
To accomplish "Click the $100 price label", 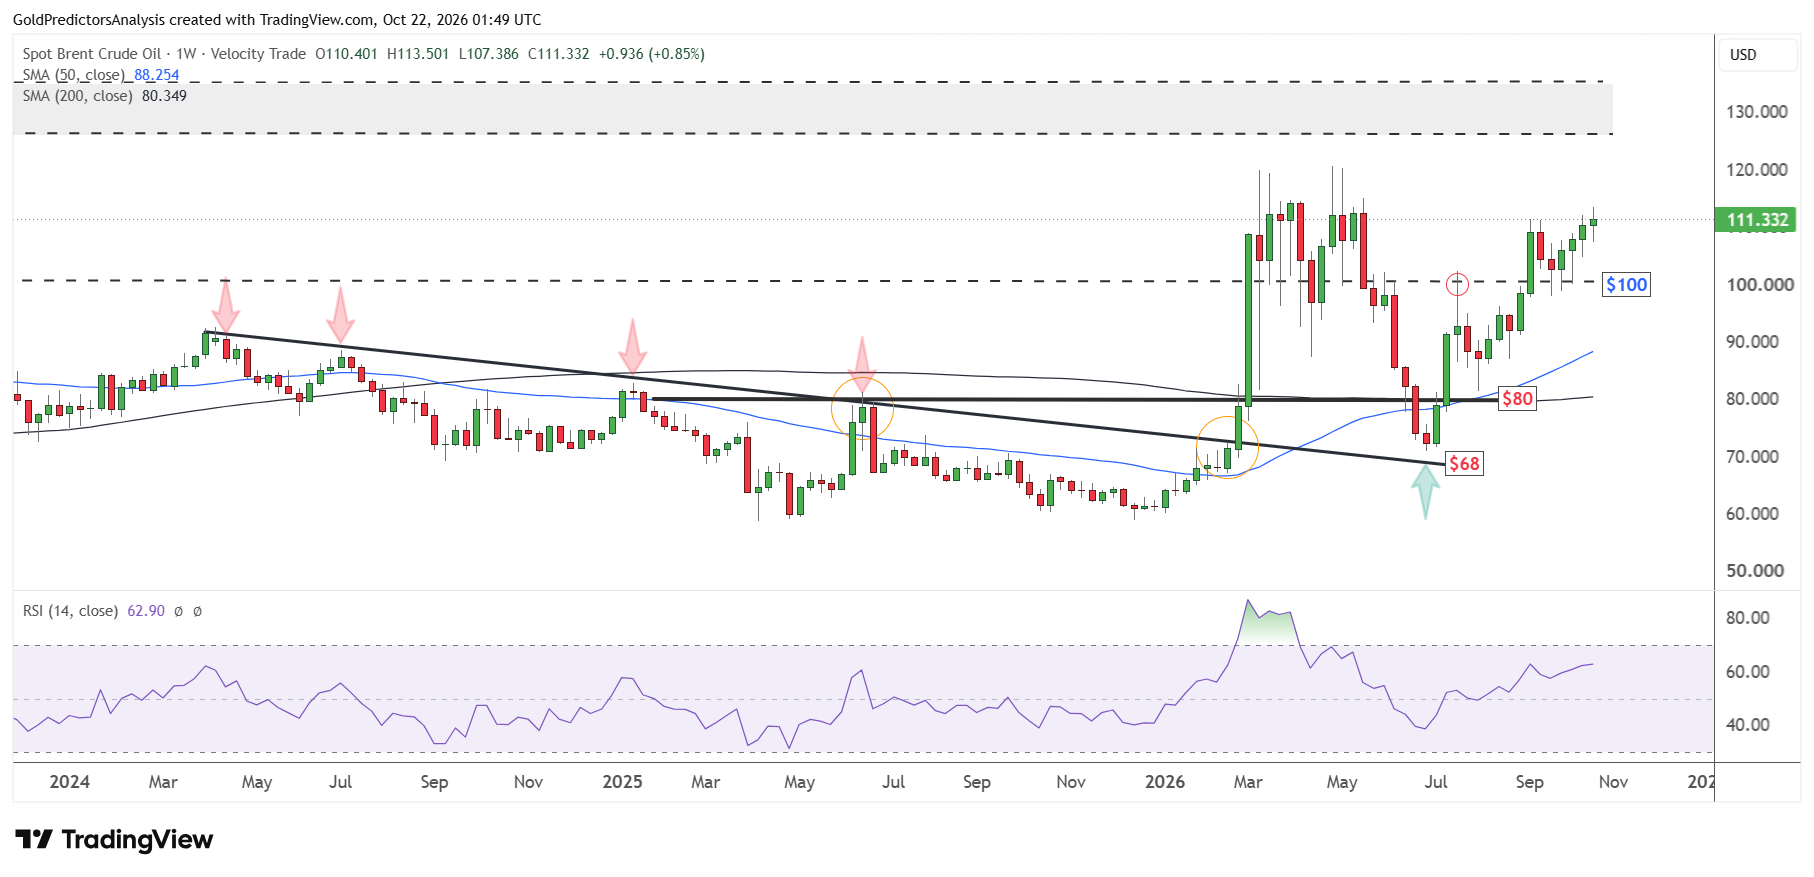I will 1626,285.
